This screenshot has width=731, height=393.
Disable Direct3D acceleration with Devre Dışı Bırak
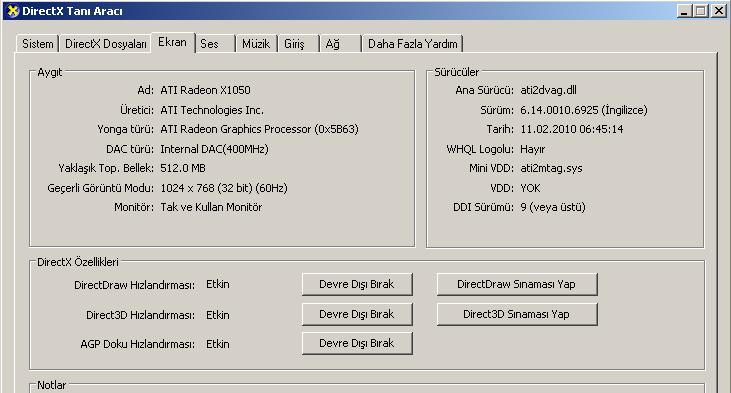pyautogui.click(x=357, y=314)
